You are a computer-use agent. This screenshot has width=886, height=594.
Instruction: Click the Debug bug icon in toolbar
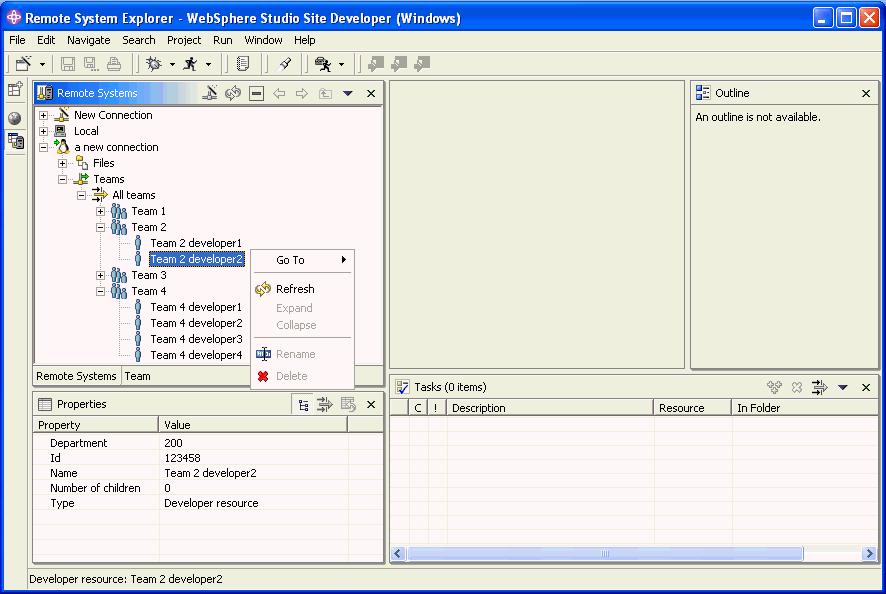click(154, 64)
